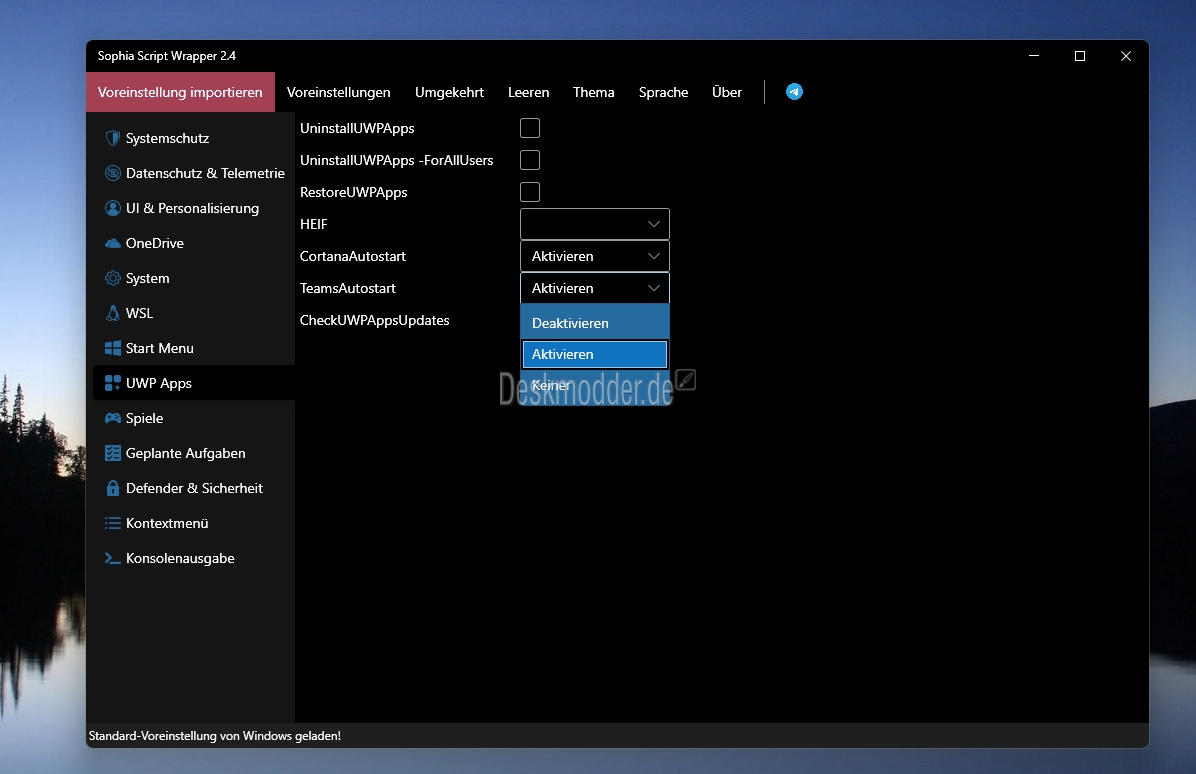
Task: Minimize the Sophia Script Wrapper window
Action: point(1034,56)
